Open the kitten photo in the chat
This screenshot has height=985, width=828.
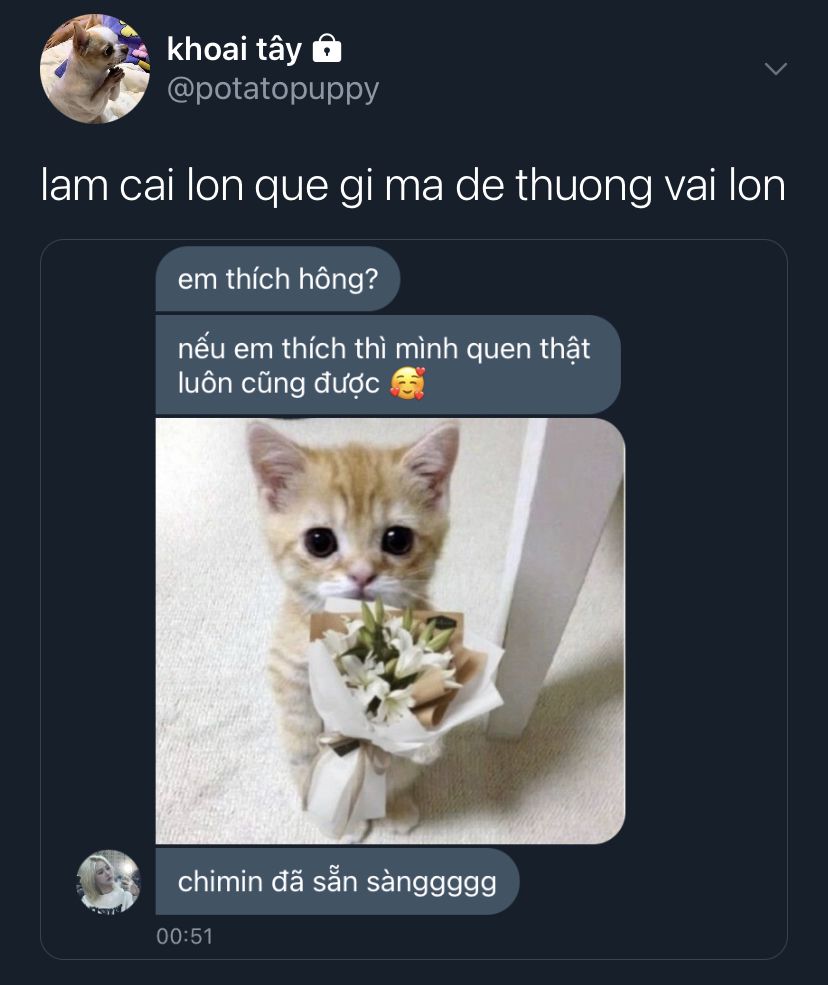[x=390, y=631]
